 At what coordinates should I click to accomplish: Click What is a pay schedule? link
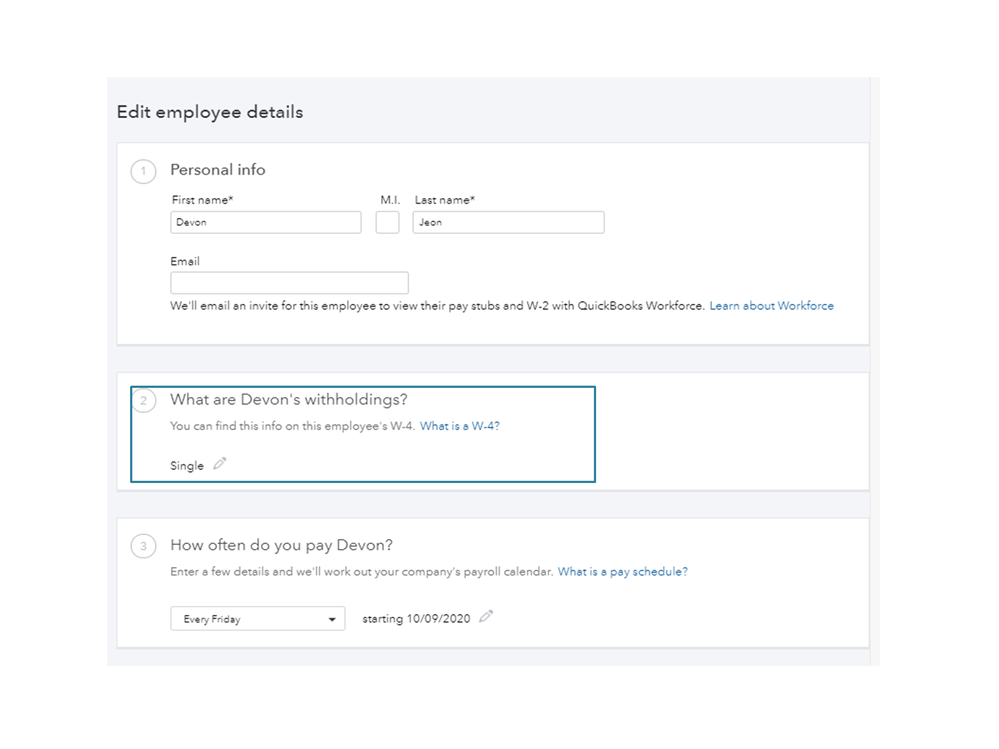tap(622, 572)
